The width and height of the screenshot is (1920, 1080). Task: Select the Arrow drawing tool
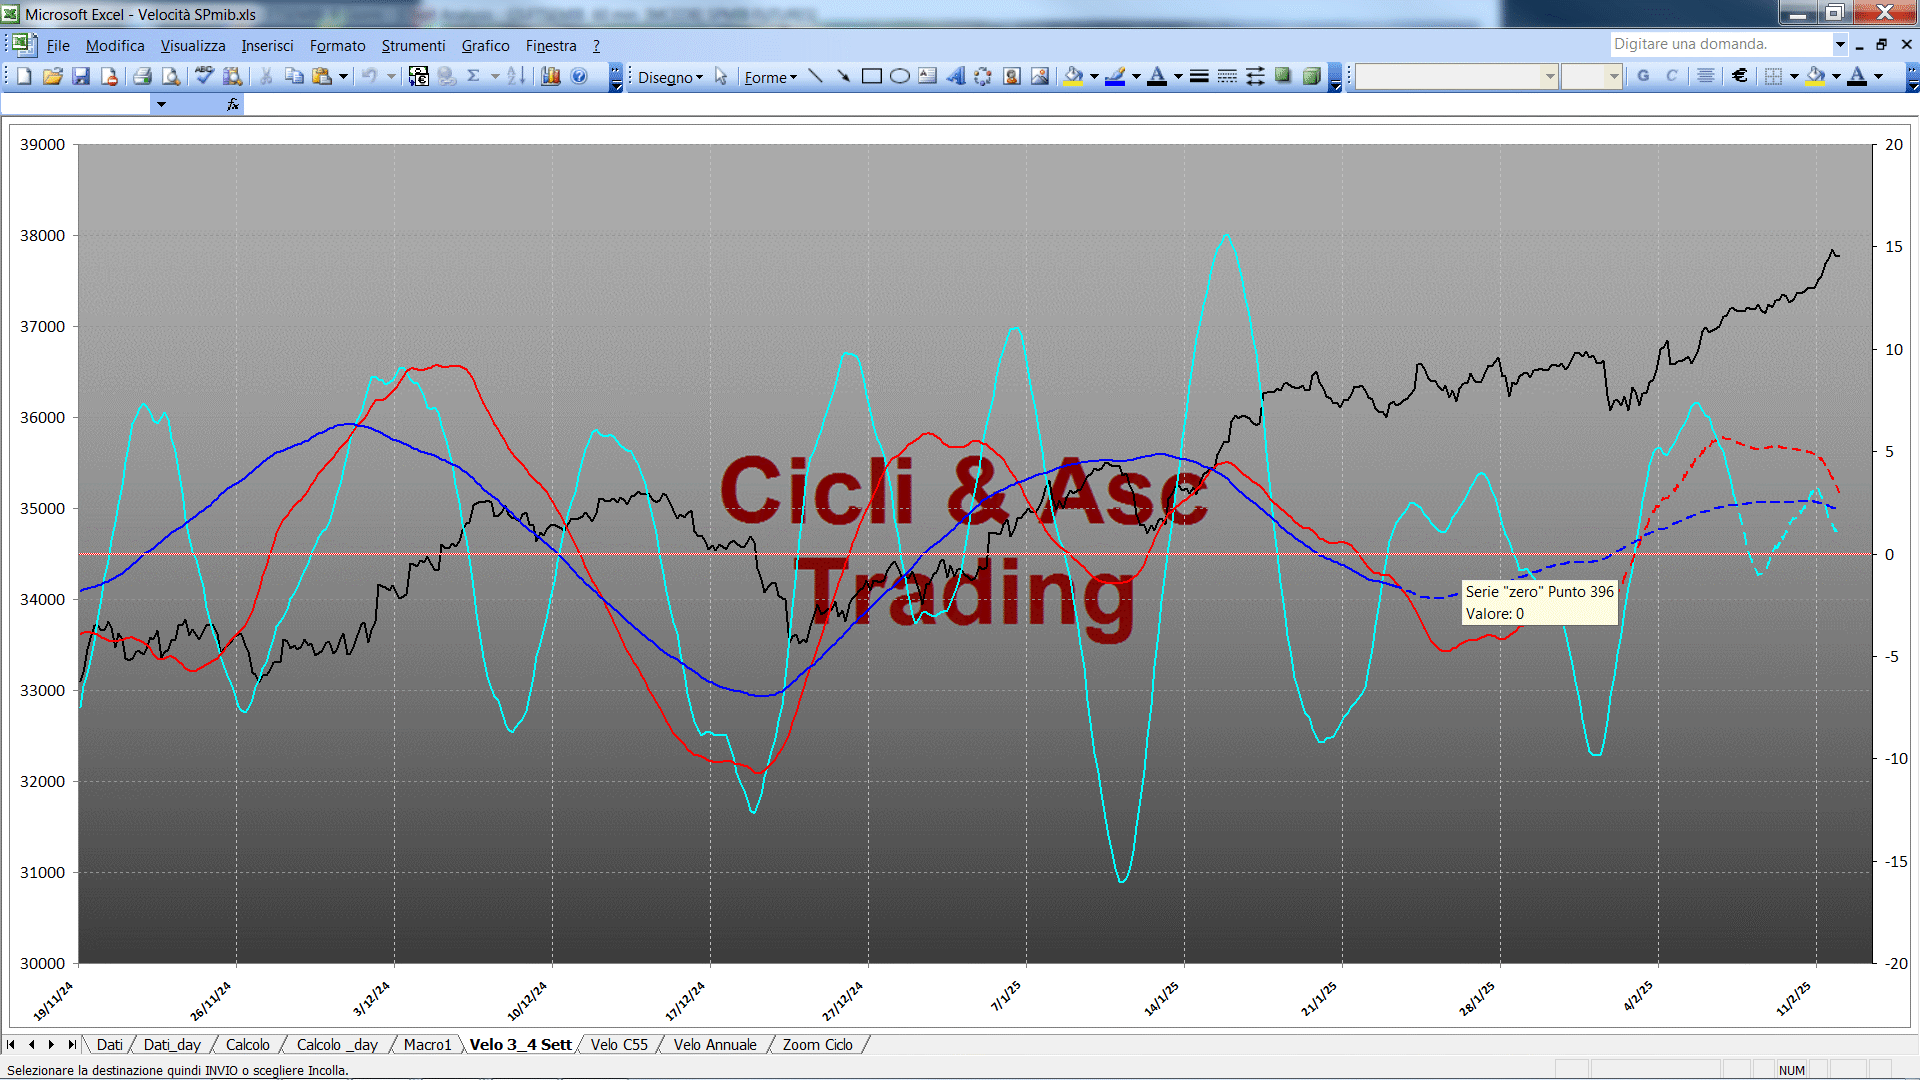click(843, 76)
